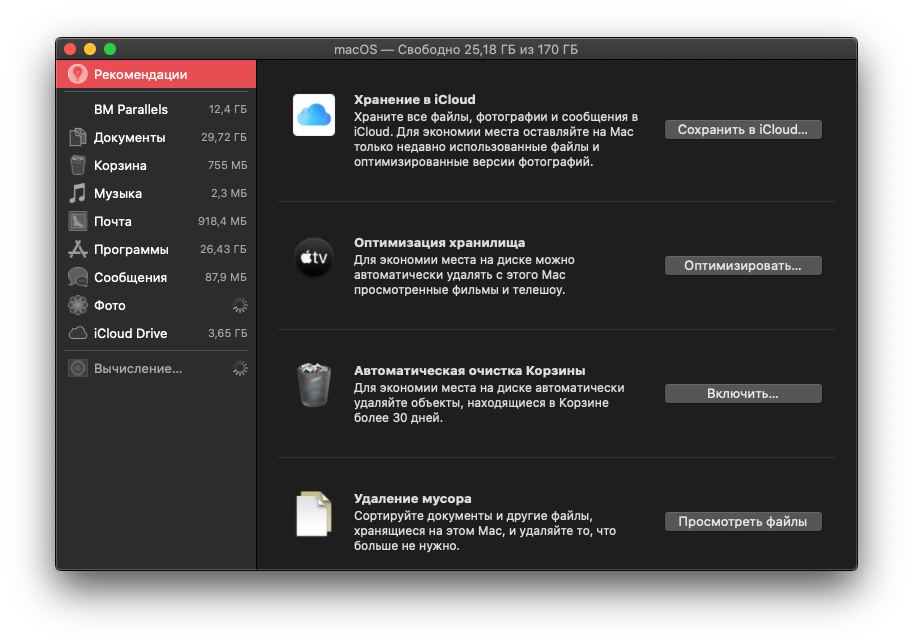
Task: Click the 918,4 МБ size value
Action: pos(222,221)
